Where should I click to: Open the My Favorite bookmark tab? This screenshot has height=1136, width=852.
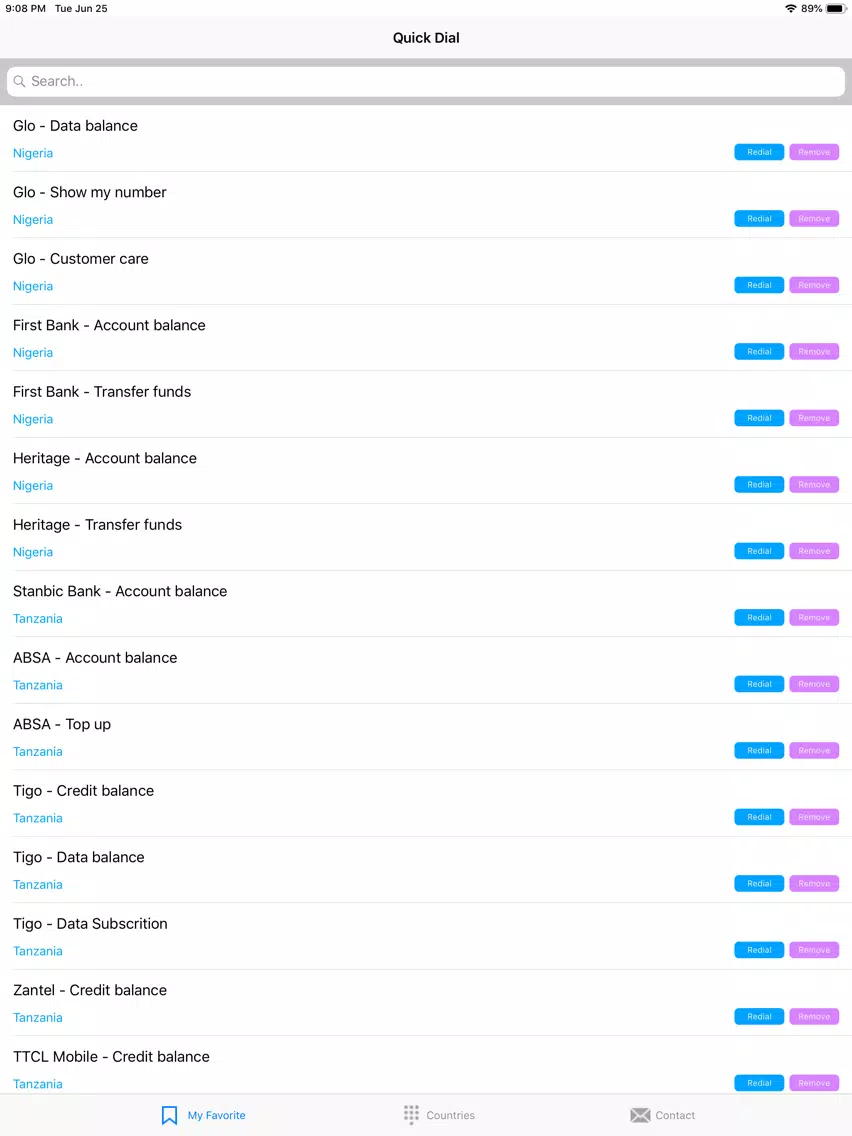(x=204, y=1115)
